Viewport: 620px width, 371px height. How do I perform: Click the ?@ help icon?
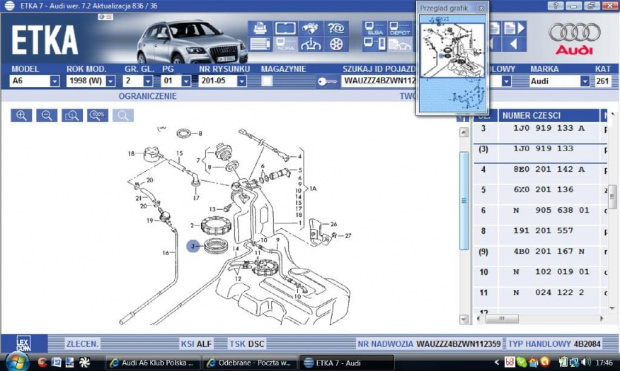click(x=336, y=28)
